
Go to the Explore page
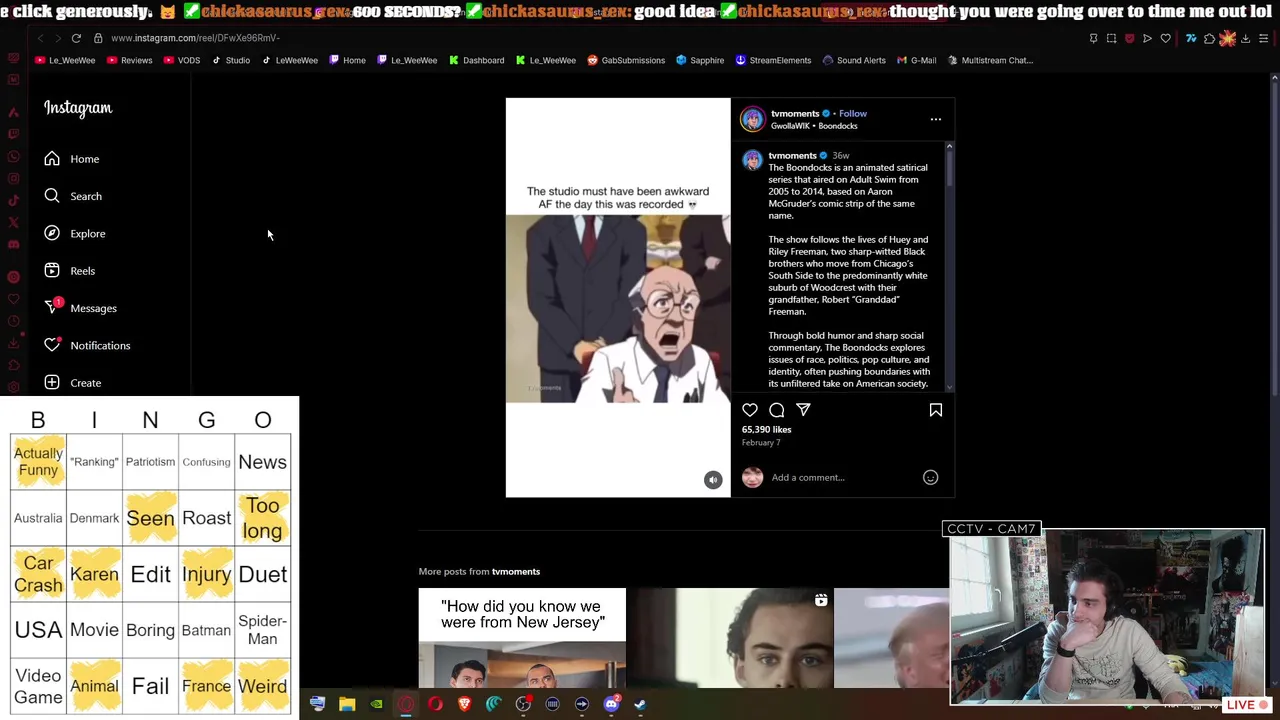click(x=74, y=233)
